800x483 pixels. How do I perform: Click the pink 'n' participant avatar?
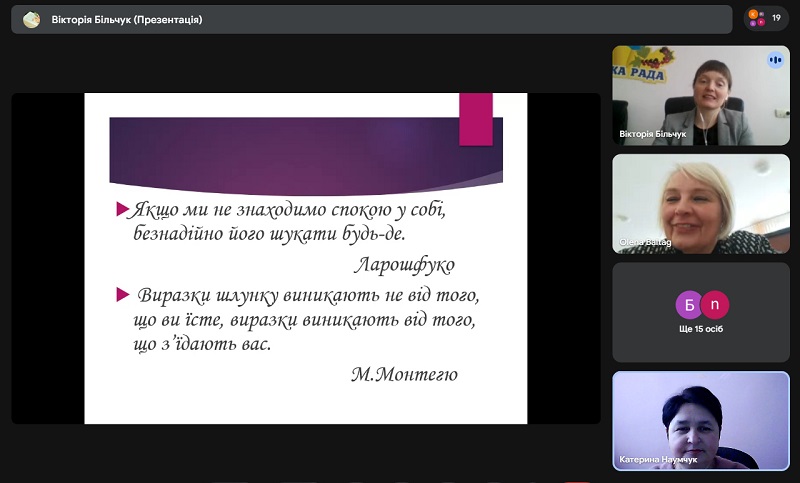[x=715, y=304]
